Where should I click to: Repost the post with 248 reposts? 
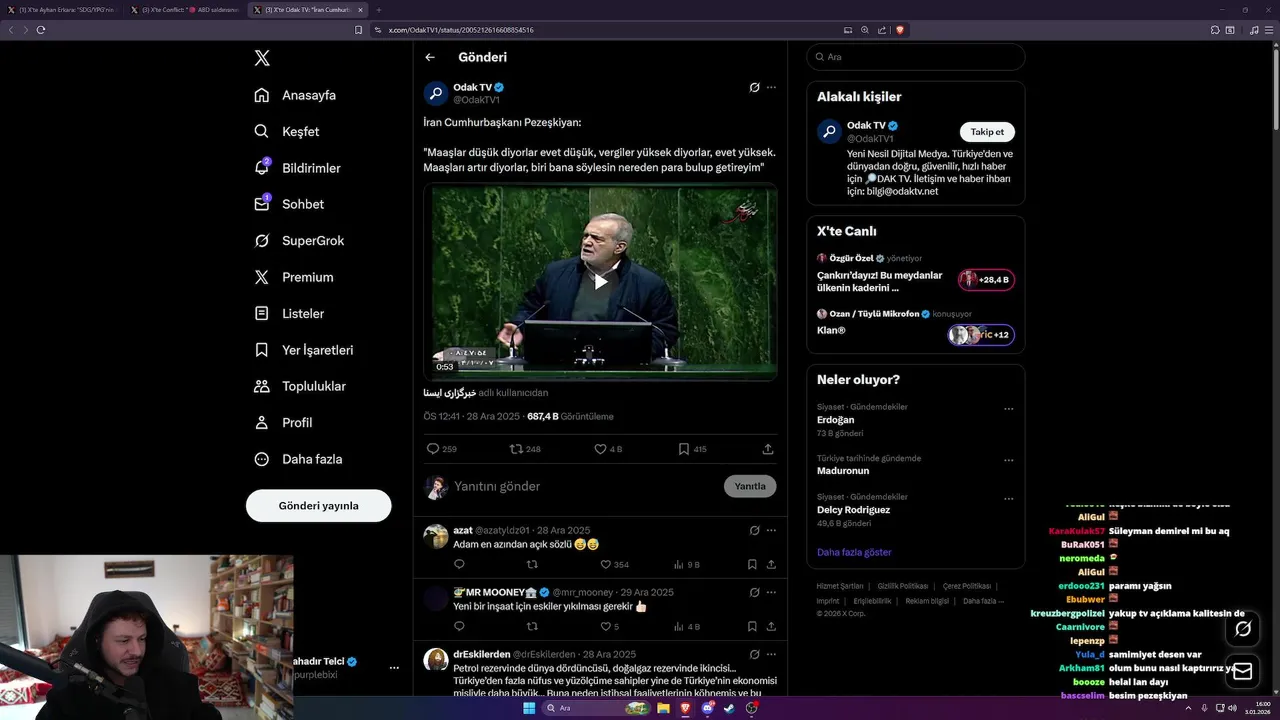click(525, 449)
